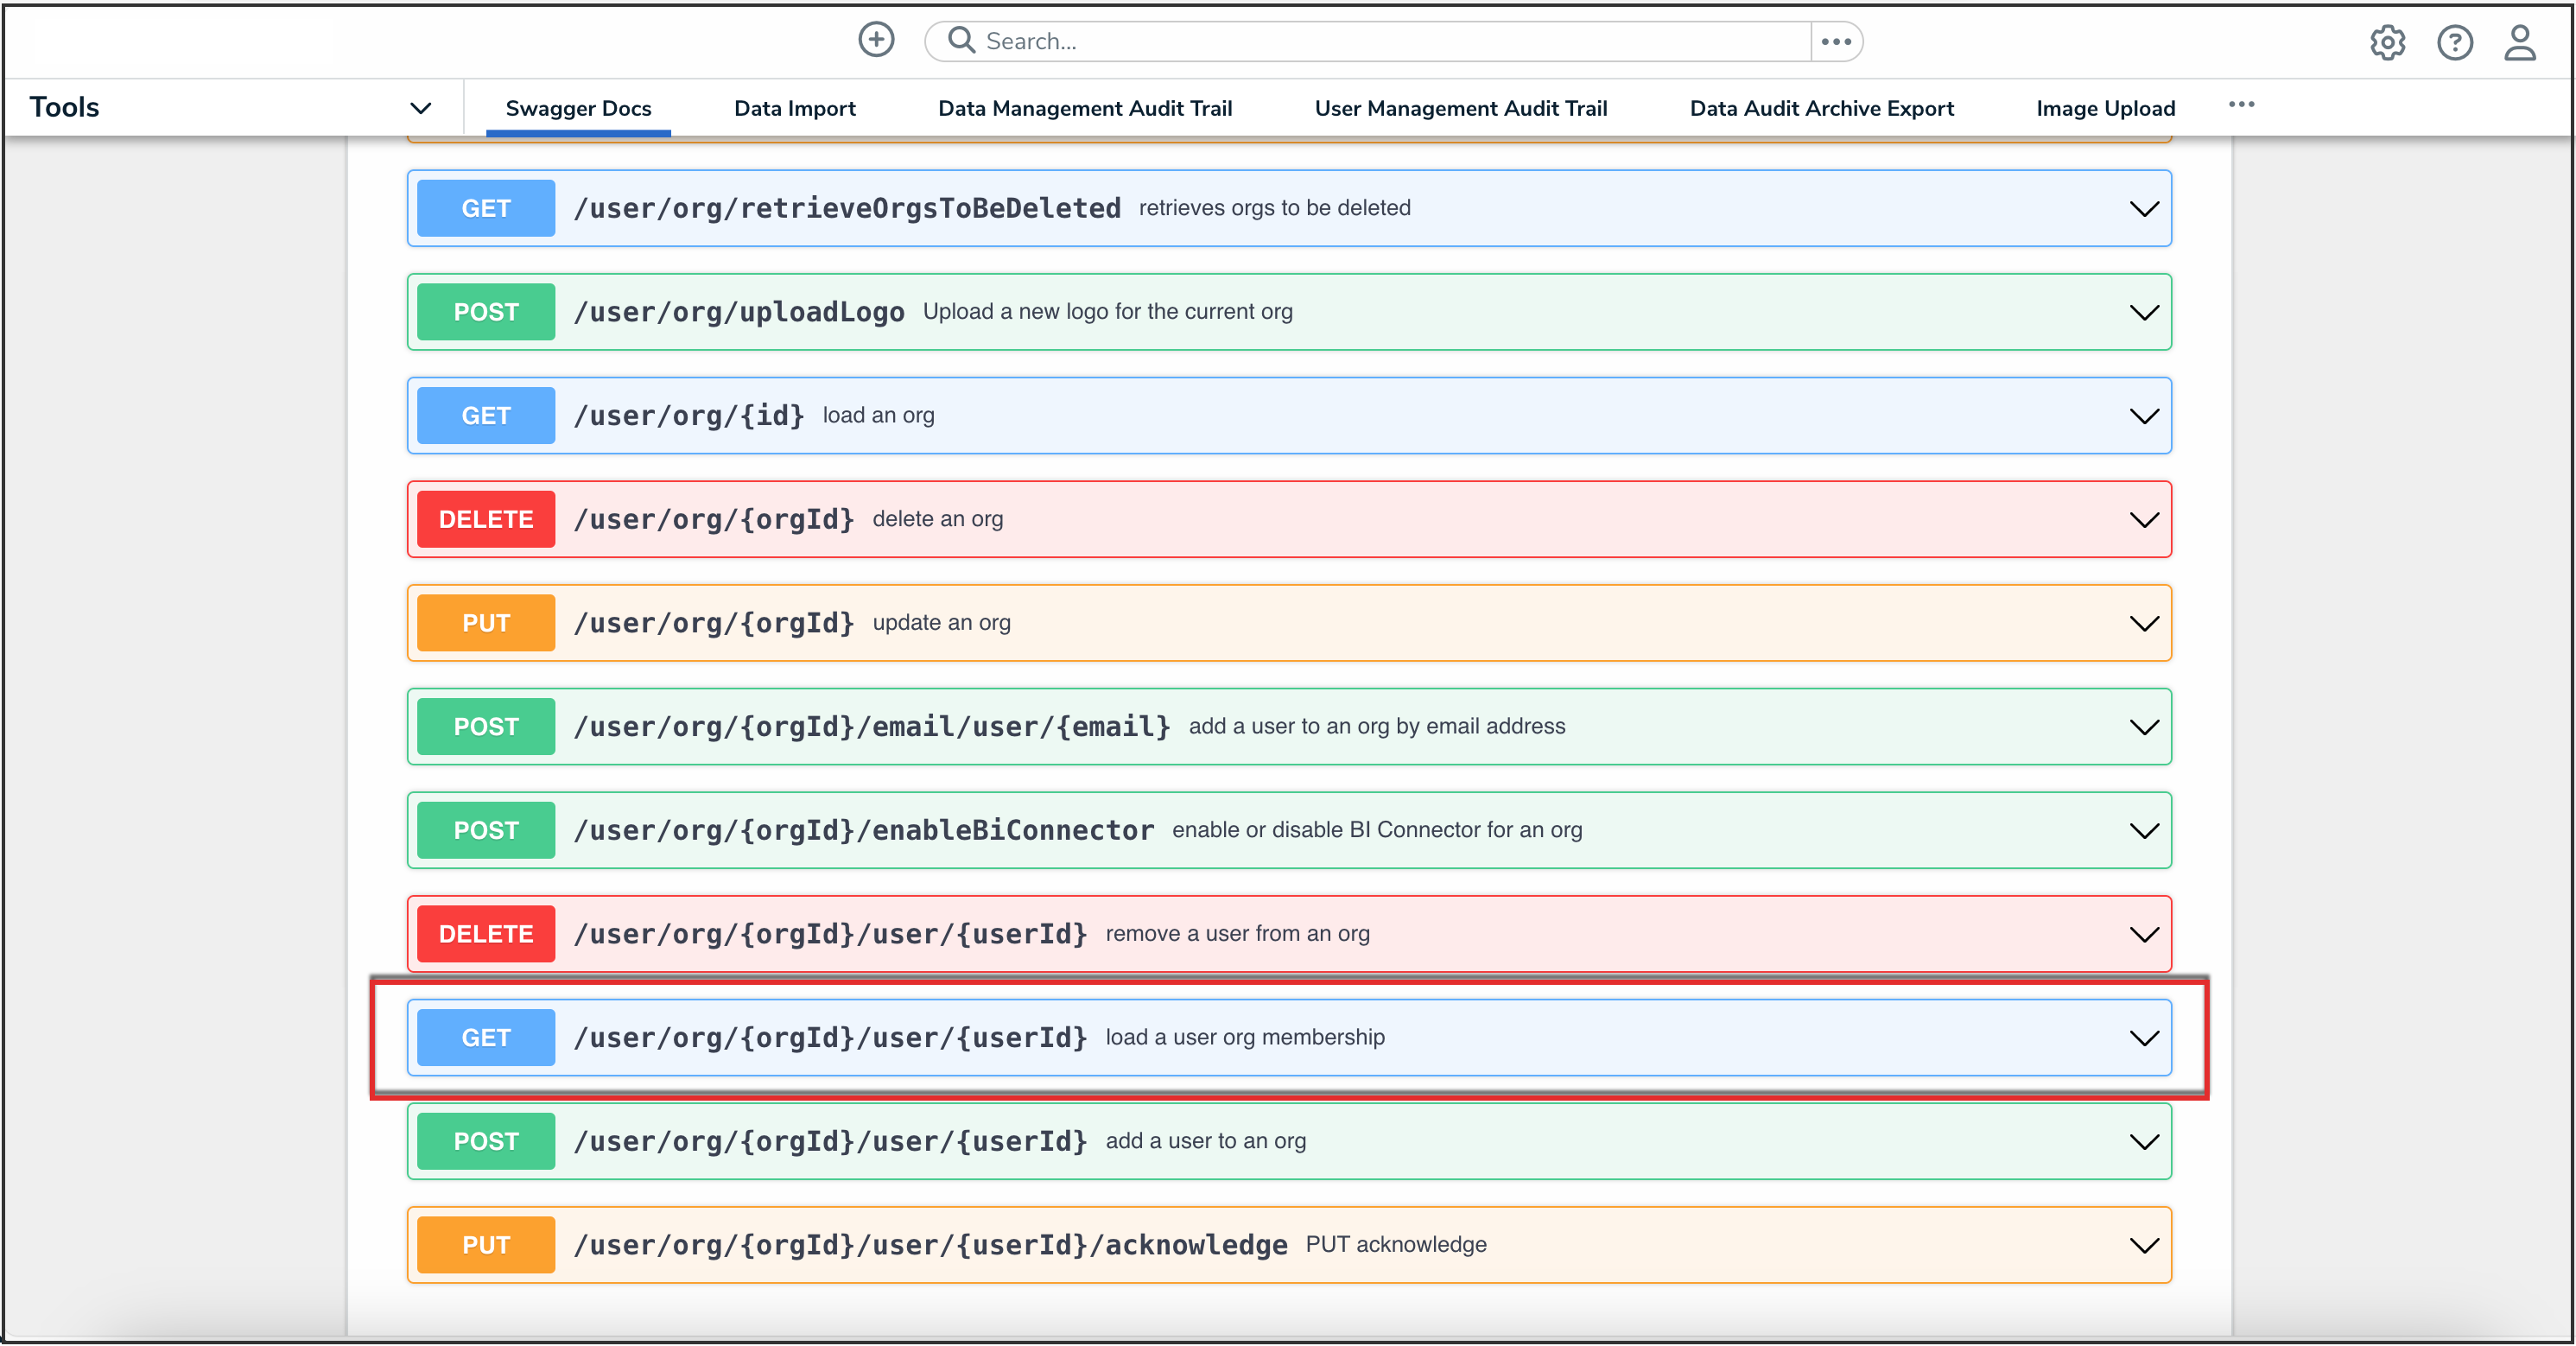Open the settings gear icon

point(2389,41)
